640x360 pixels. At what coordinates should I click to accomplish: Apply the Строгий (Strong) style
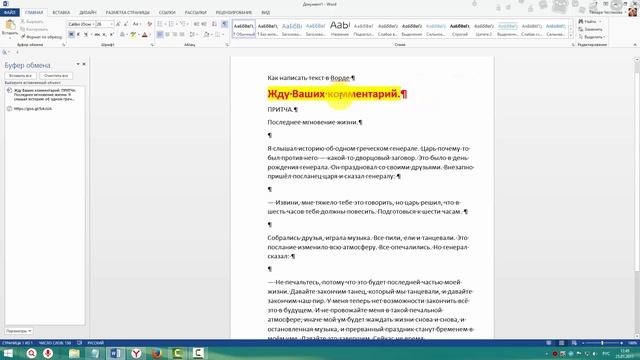point(460,29)
